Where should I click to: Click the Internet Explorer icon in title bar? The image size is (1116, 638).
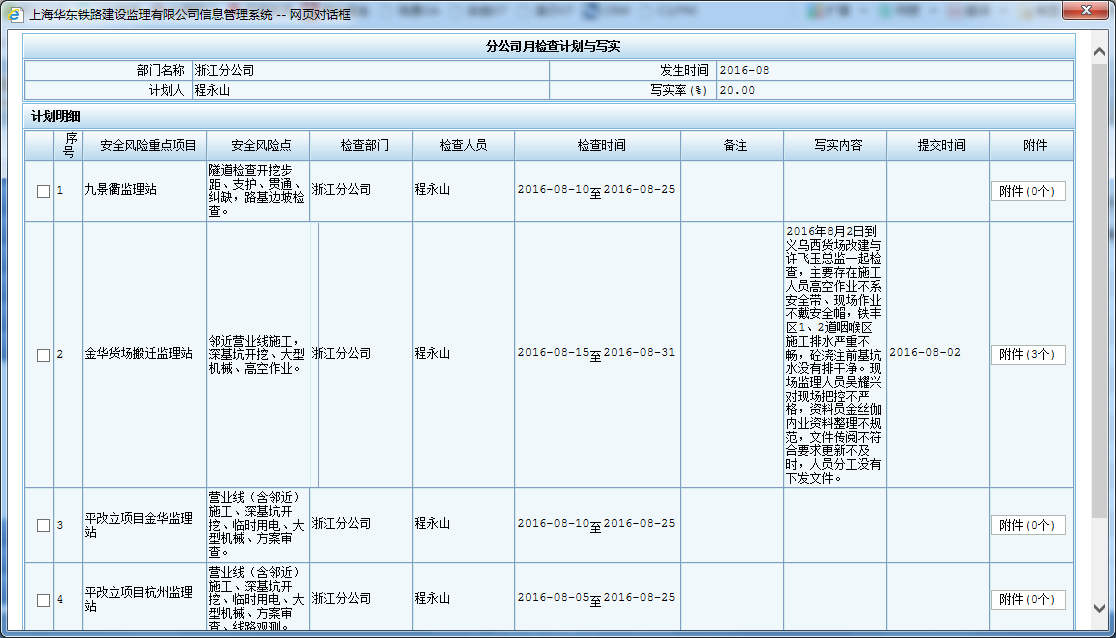[x=13, y=14]
